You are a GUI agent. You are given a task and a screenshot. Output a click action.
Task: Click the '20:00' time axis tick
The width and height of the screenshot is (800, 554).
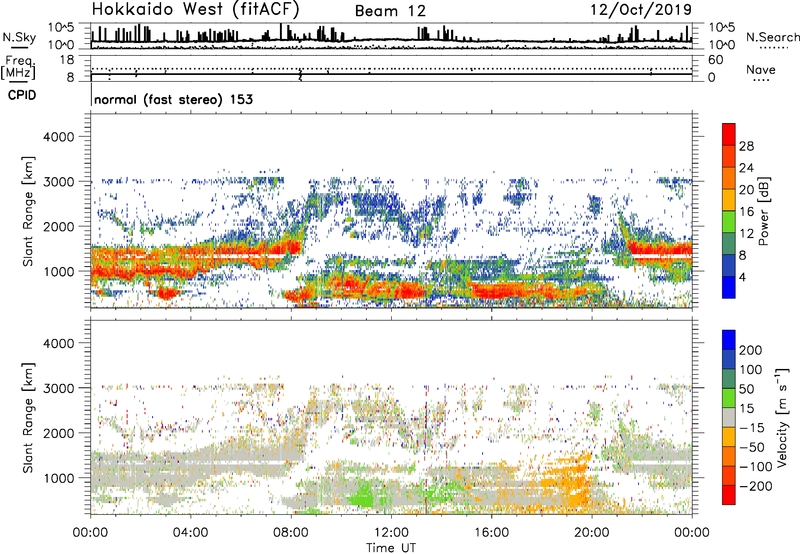(592, 533)
